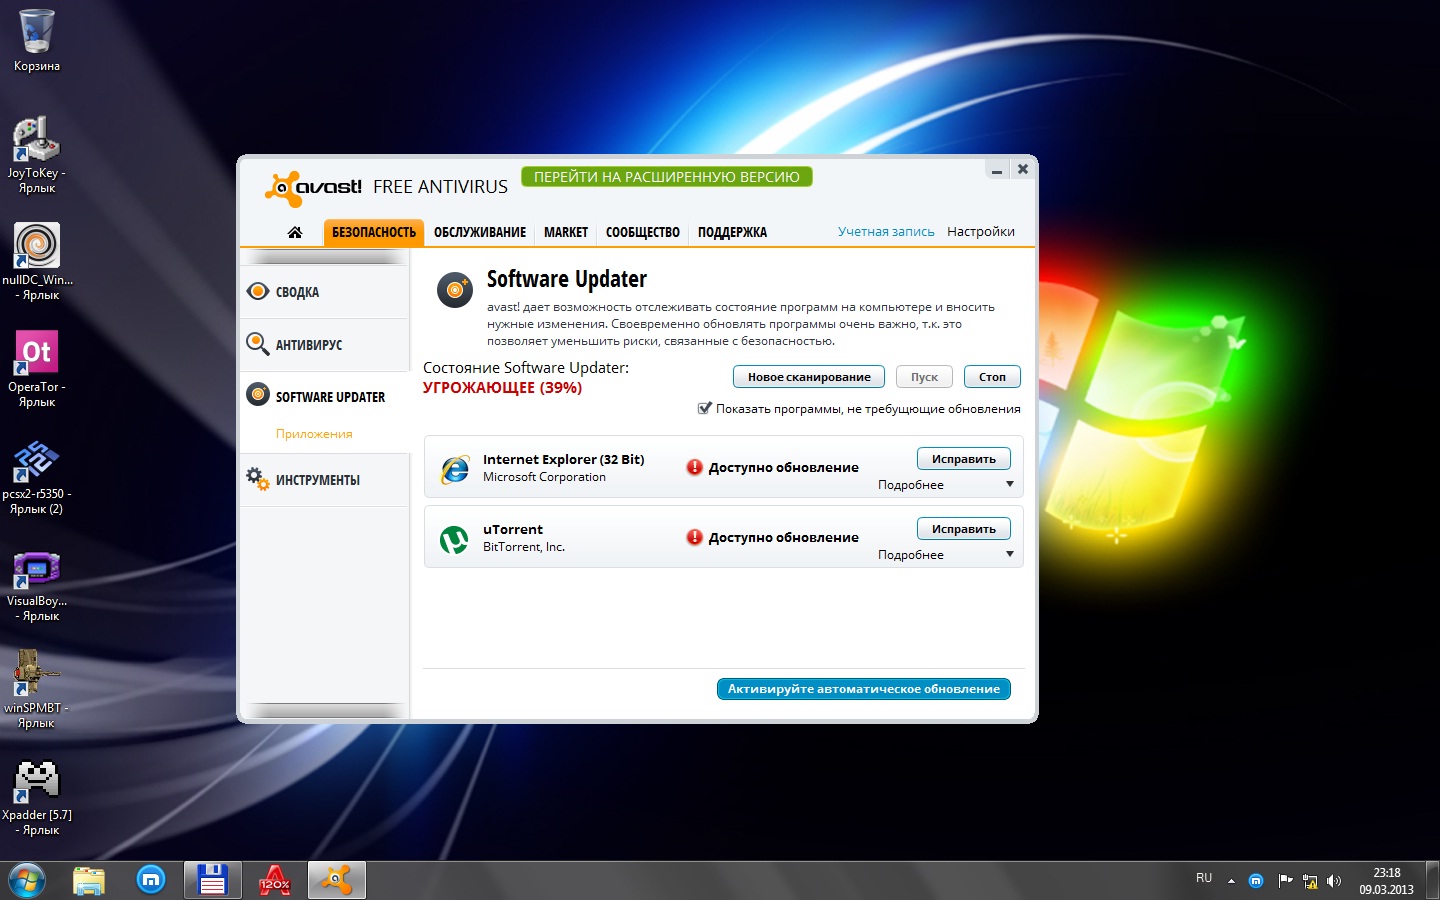The width and height of the screenshot is (1440, 900).
Task: Switch to the ОБСЛУЖИВАНИЕ tab
Action: (x=480, y=232)
